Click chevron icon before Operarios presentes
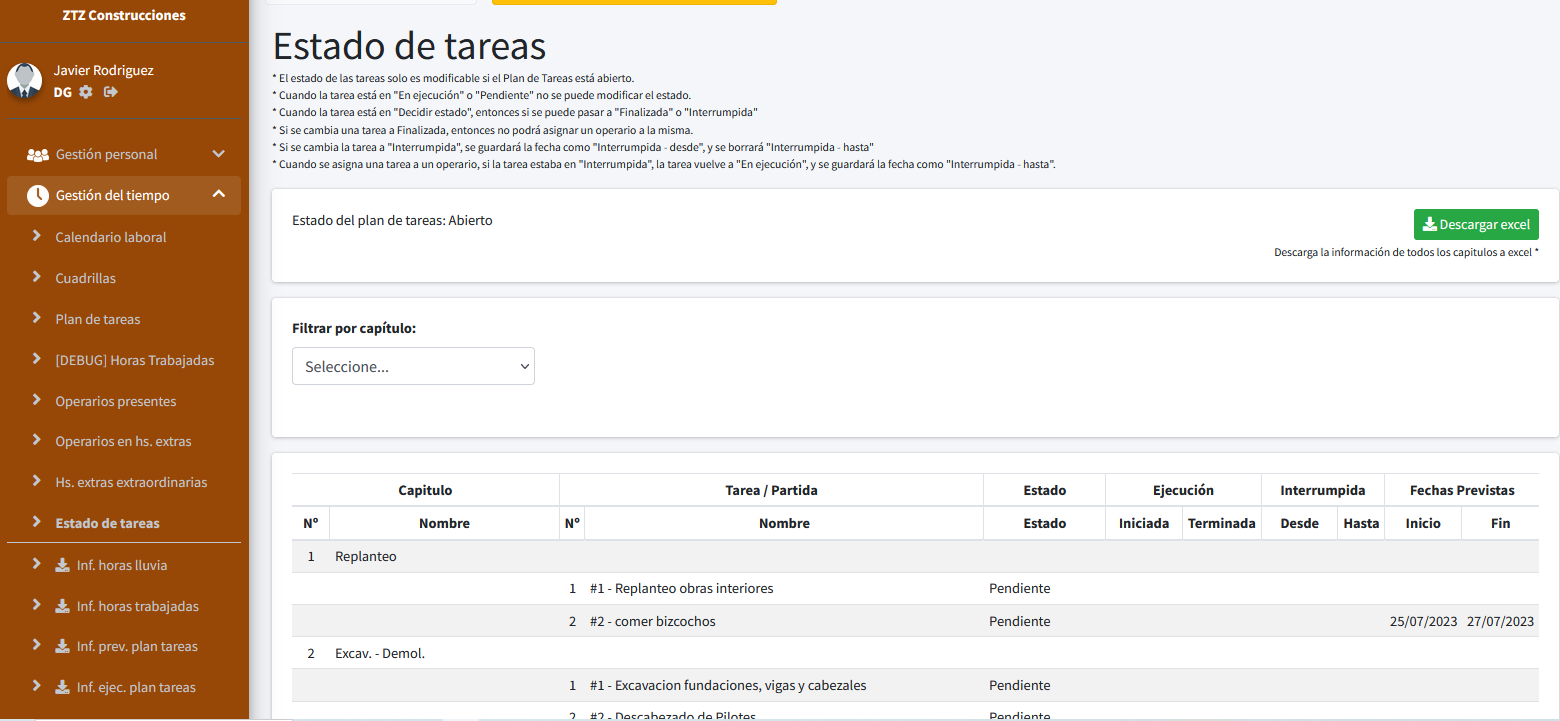1560x721 pixels. (37, 401)
